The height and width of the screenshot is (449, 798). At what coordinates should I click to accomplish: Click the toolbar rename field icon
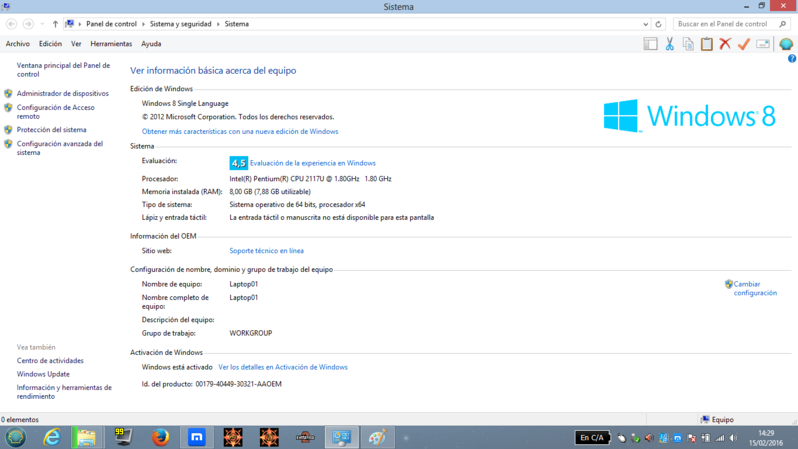(763, 44)
